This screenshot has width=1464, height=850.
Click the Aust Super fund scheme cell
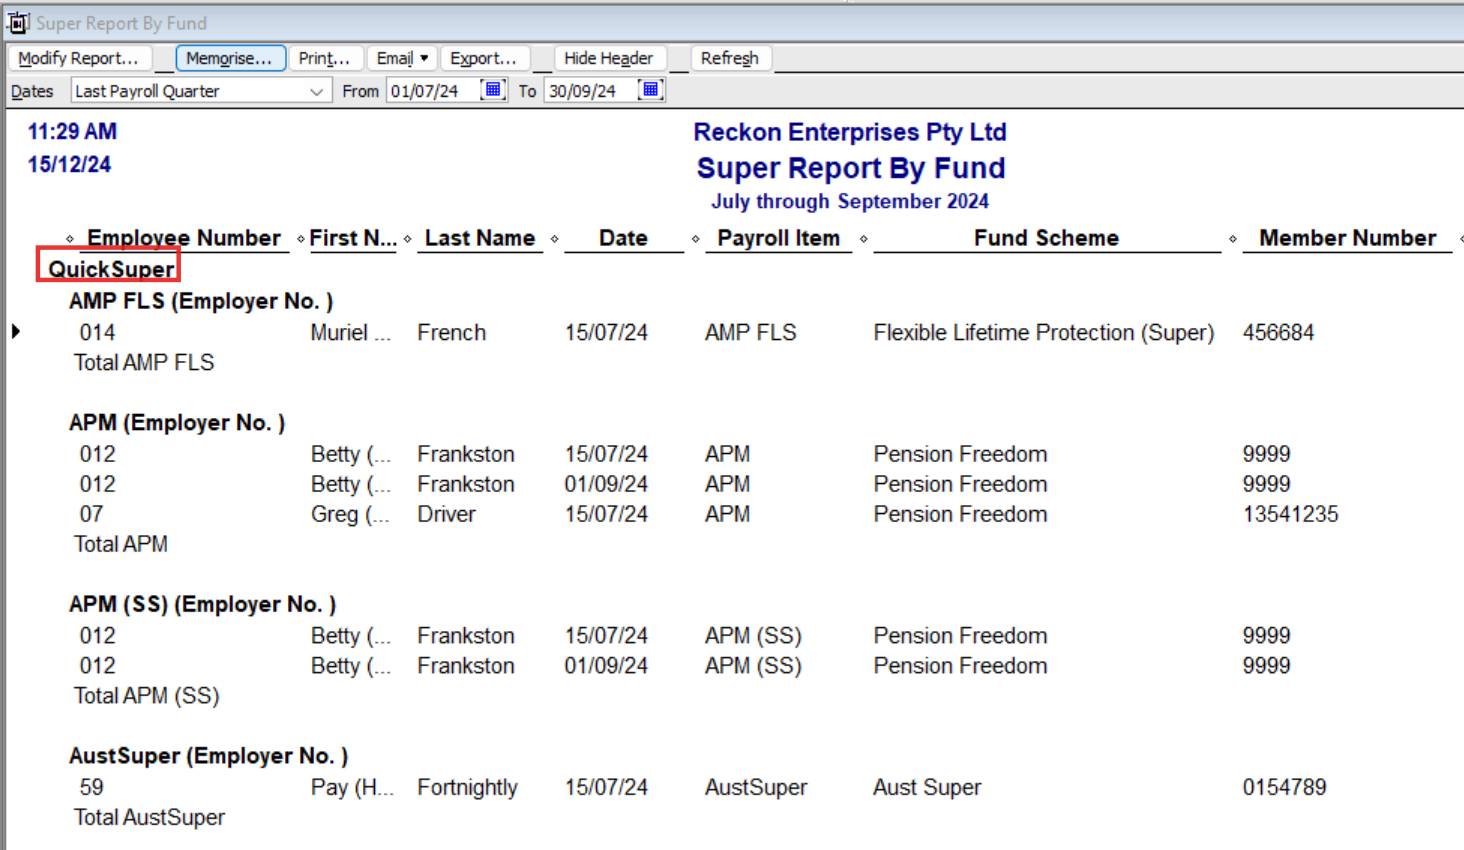(927, 787)
